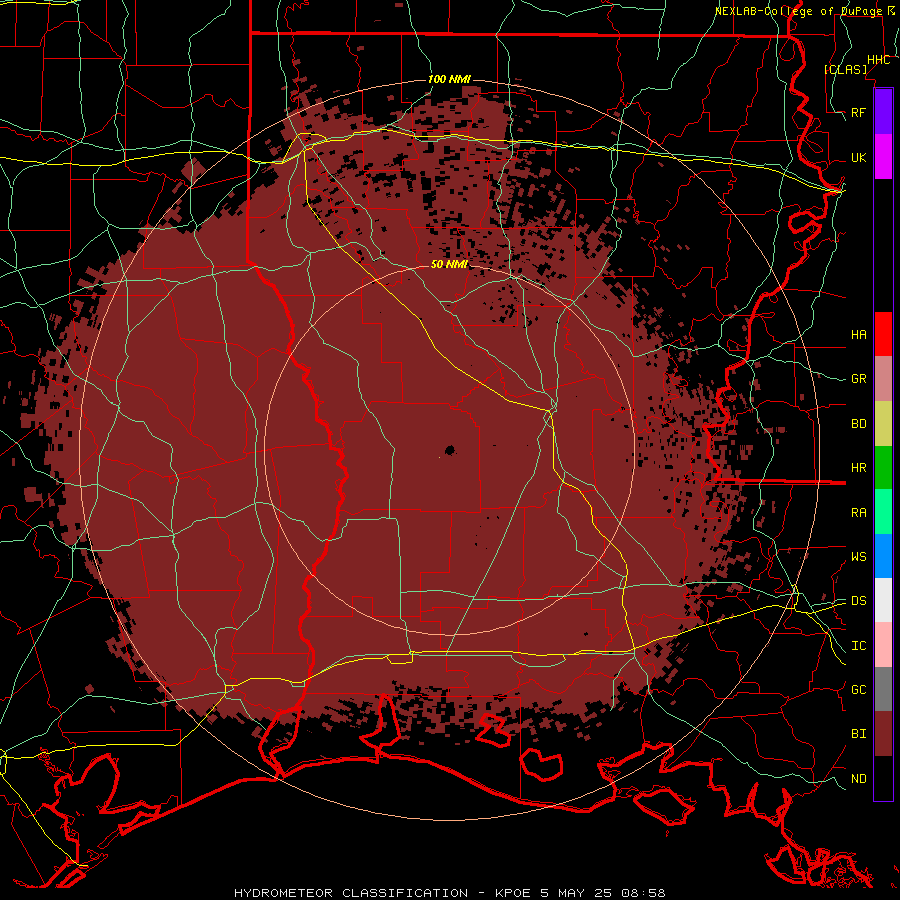Select the "BD" legend label

pos(858,424)
